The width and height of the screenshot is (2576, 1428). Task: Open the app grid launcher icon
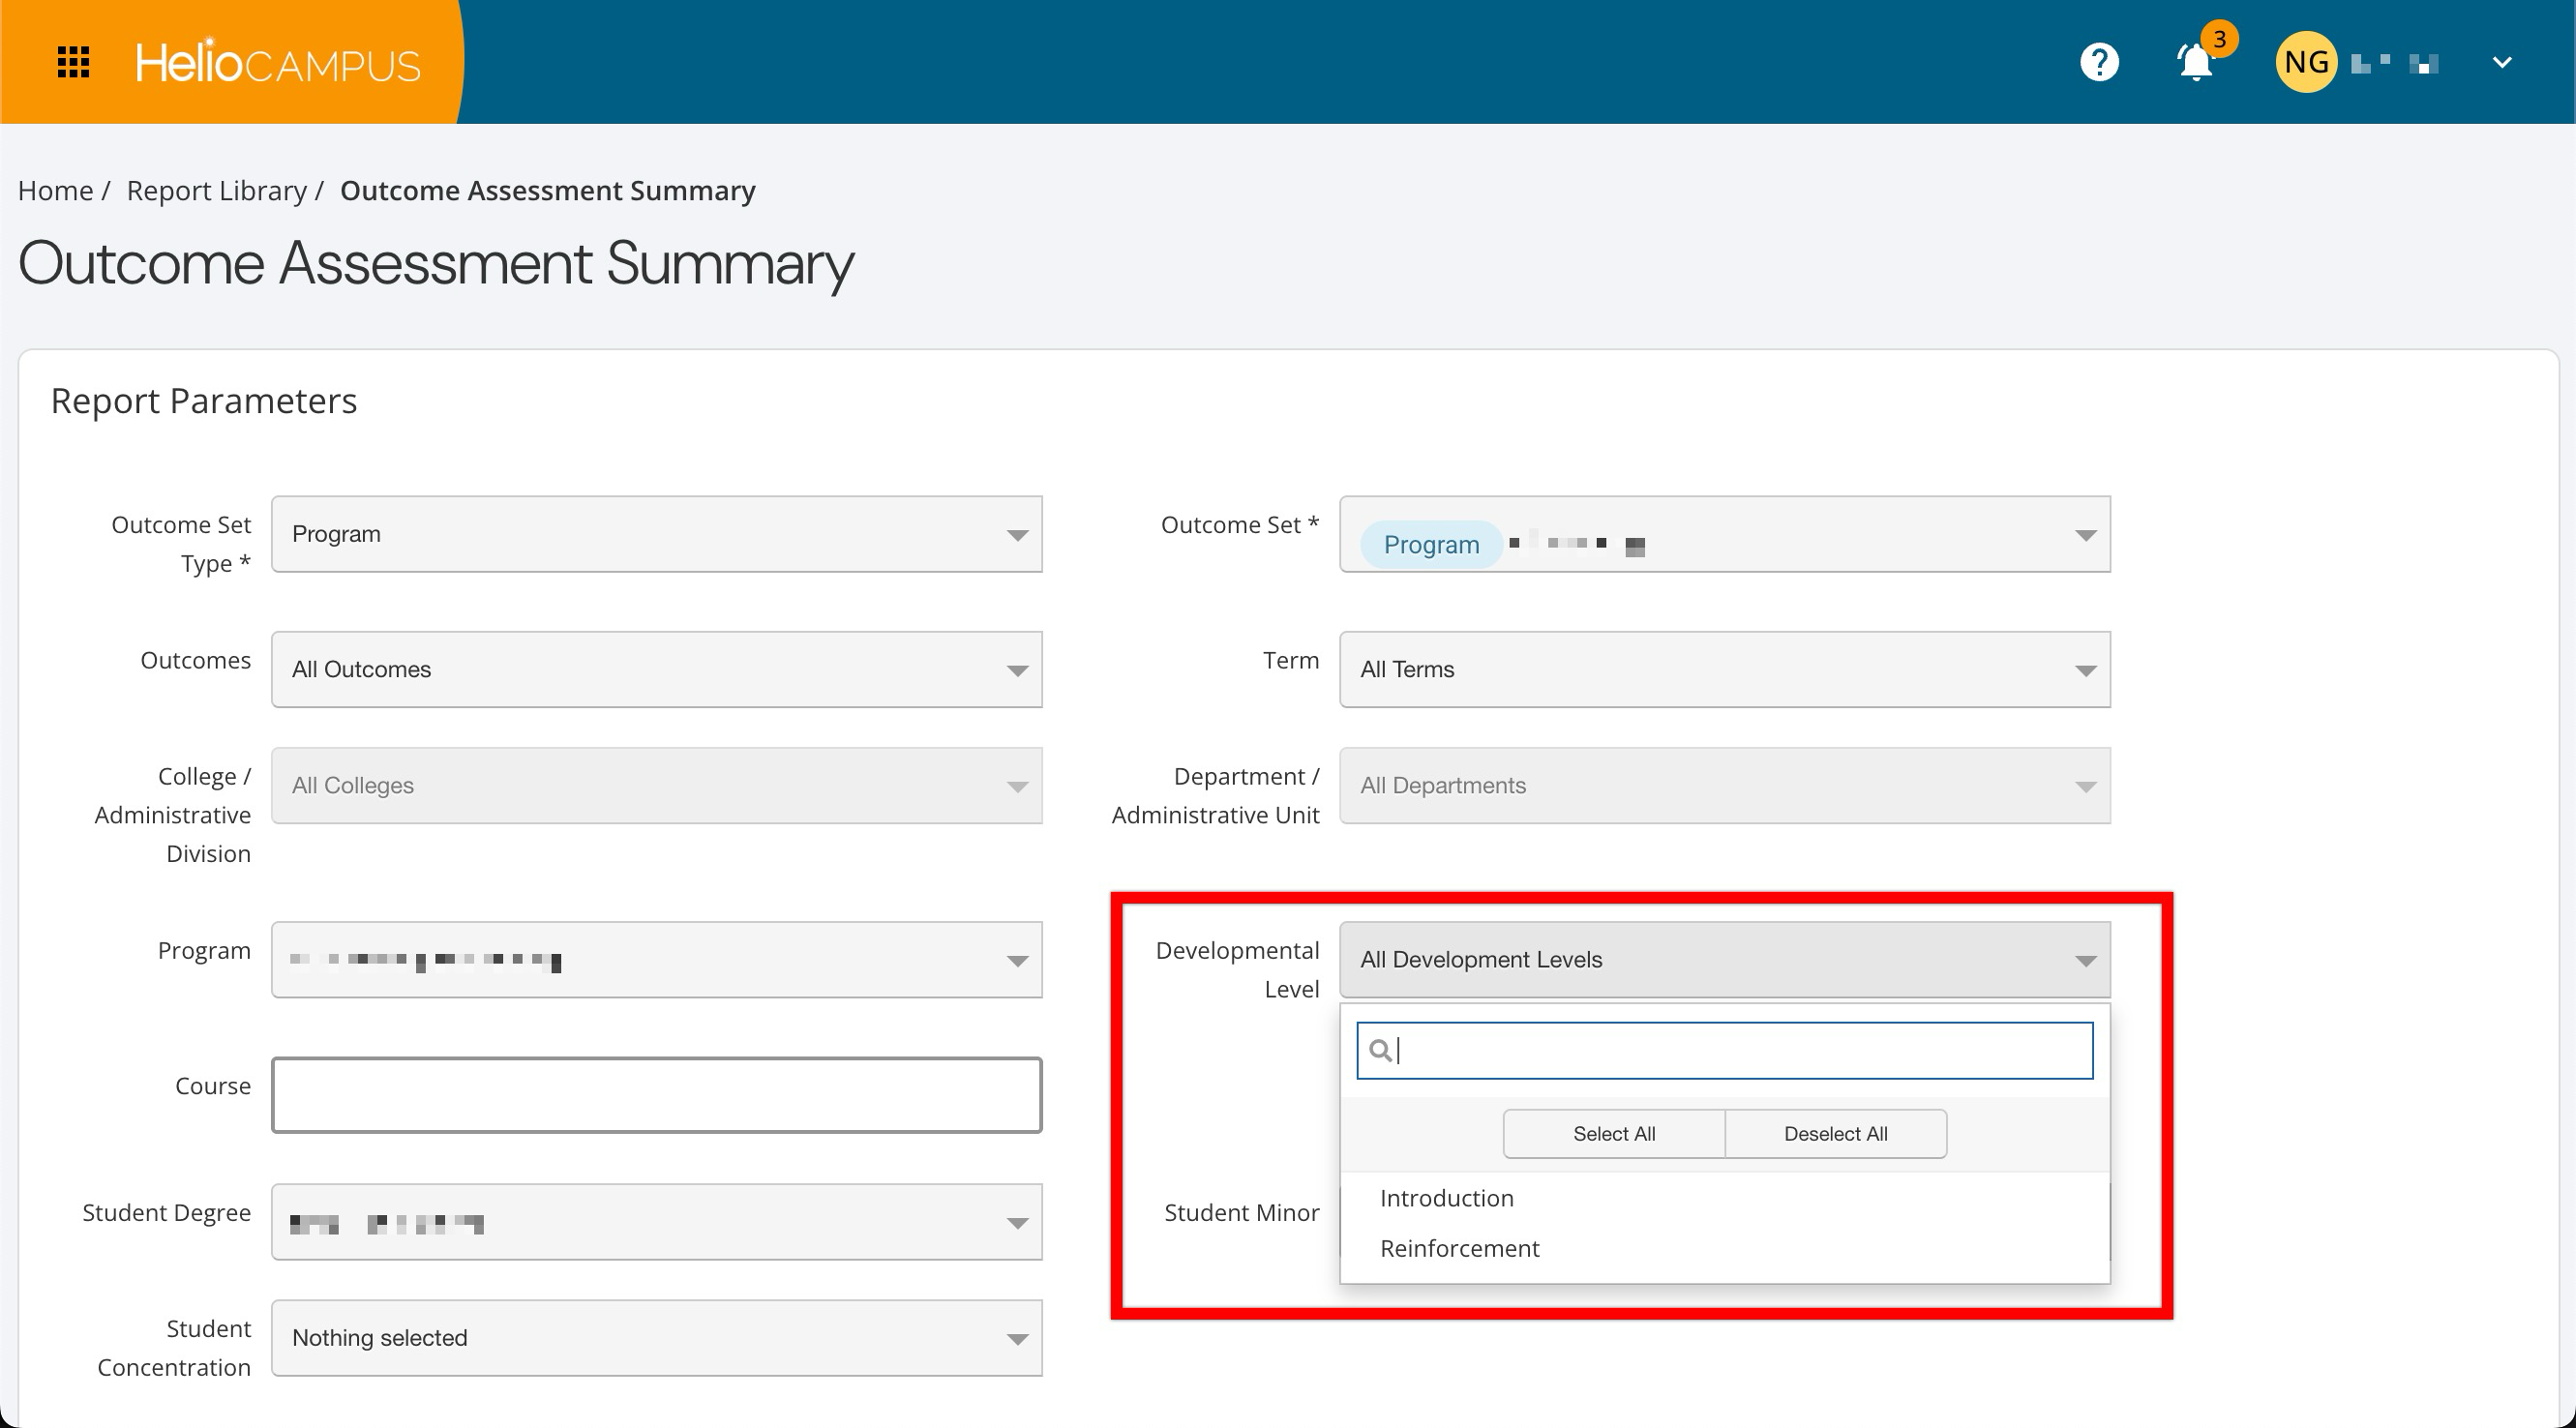[x=73, y=62]
